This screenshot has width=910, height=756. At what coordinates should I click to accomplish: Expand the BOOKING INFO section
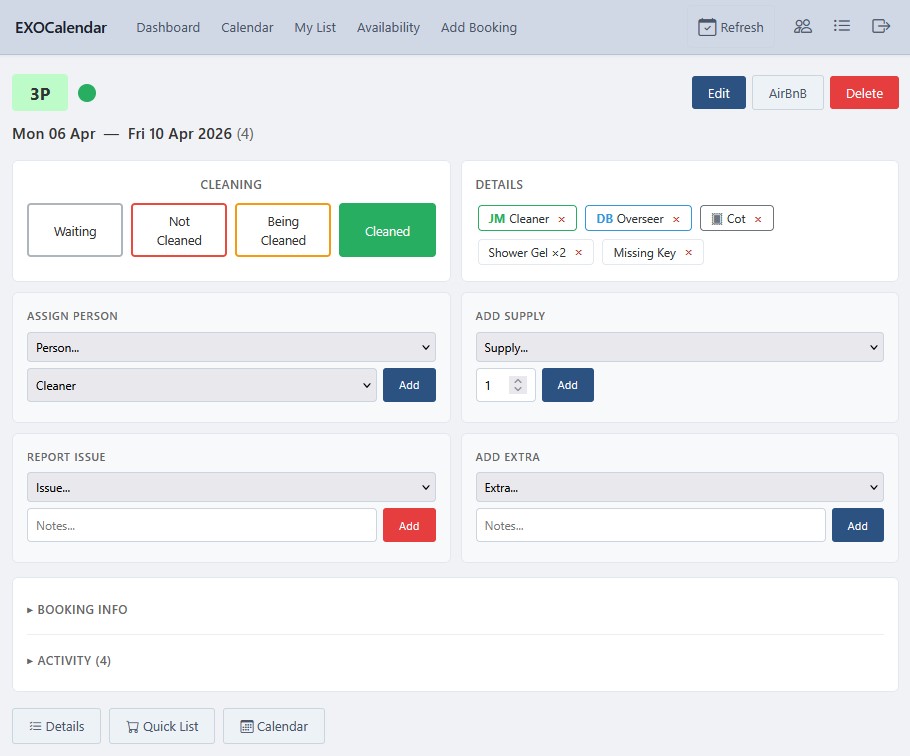point(83,609)
